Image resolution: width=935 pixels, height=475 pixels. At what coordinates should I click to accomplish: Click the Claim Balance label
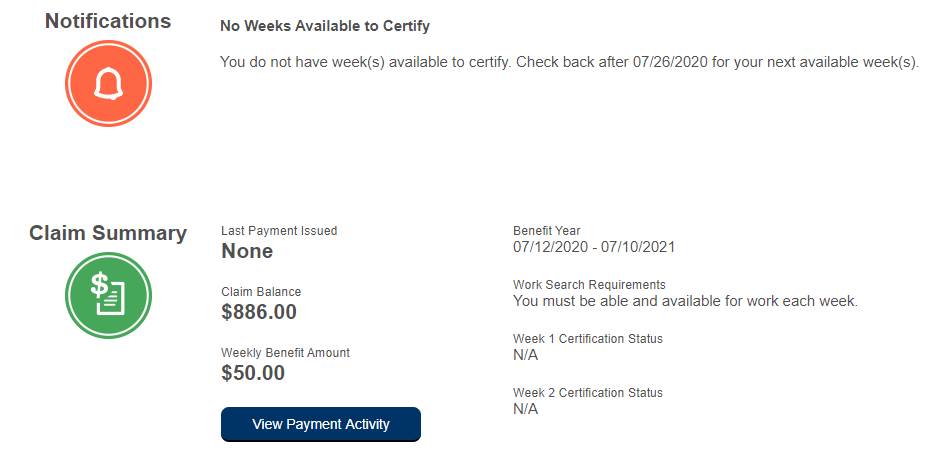point(261,292)
